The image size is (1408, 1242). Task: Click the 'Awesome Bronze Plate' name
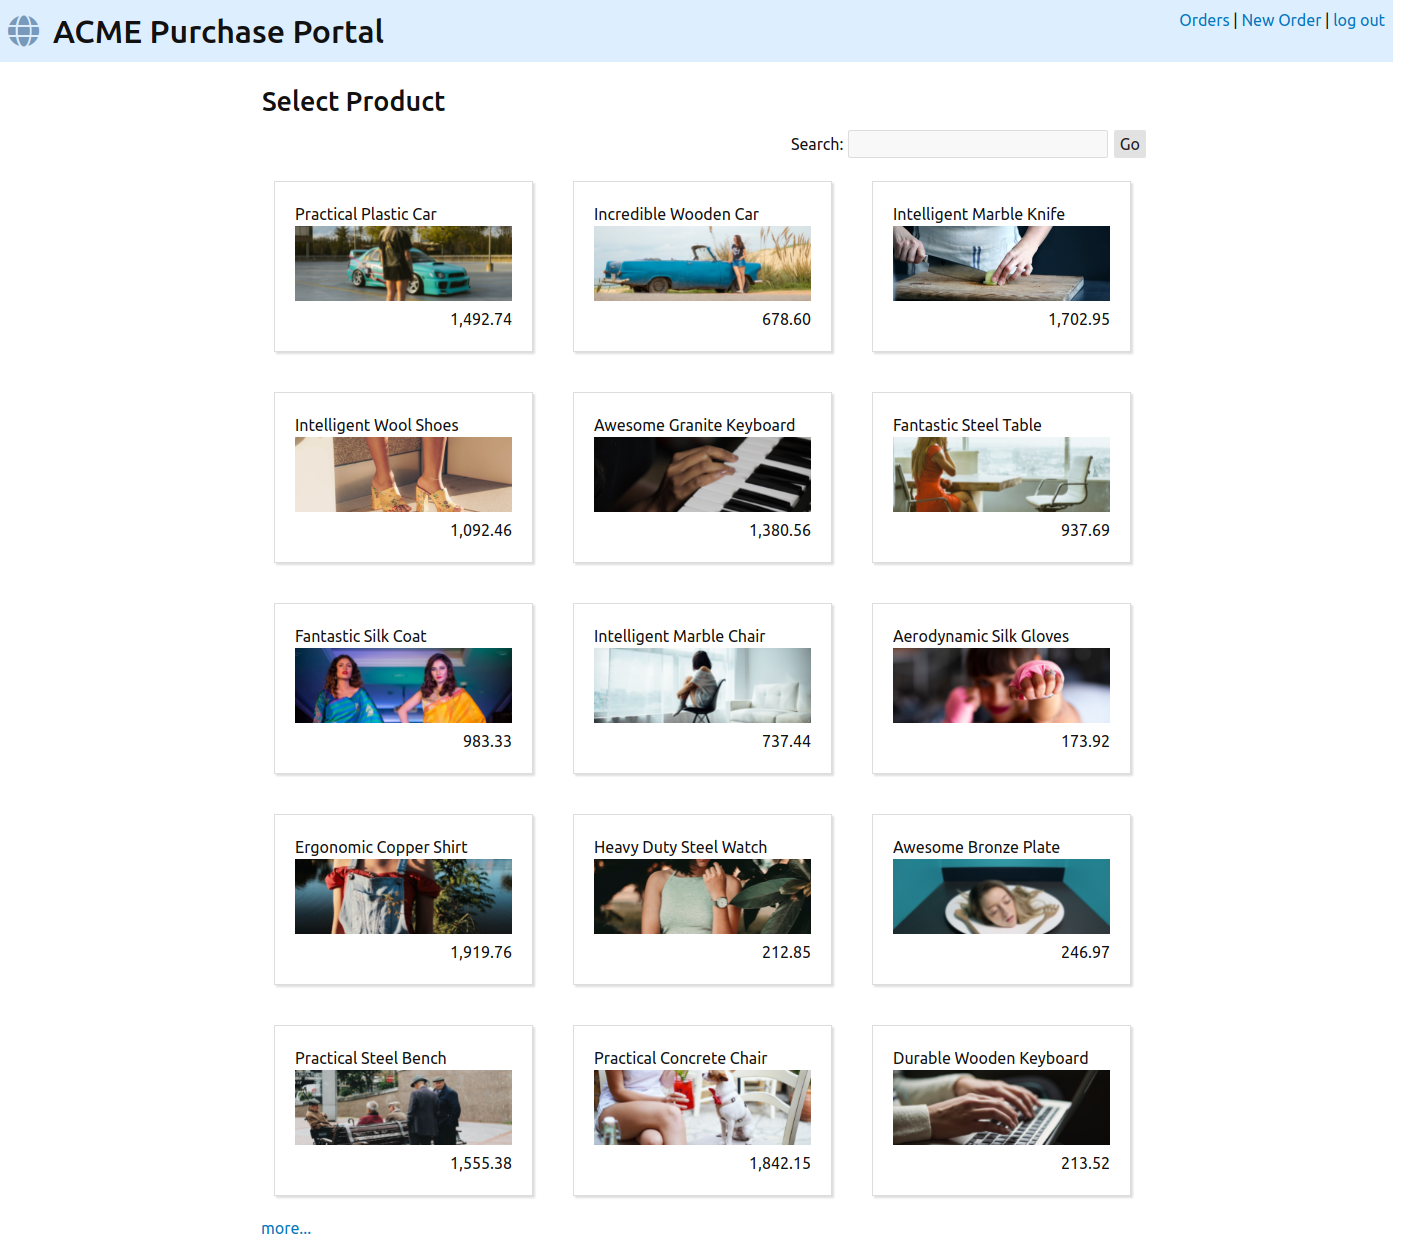[x=976, y=847]
